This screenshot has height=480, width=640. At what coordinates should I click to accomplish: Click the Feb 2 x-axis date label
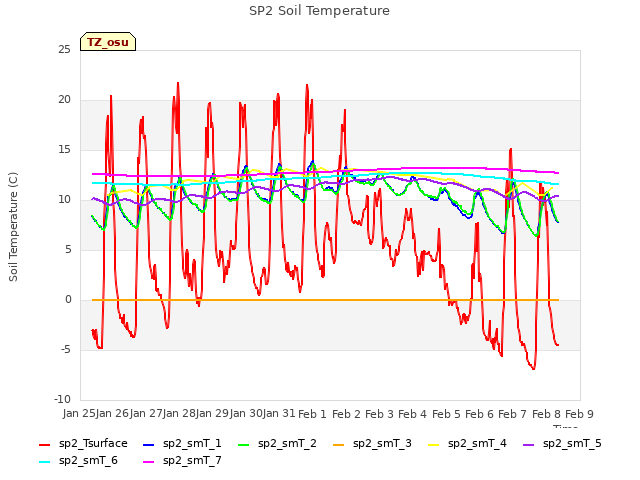(x=346, y=414)
